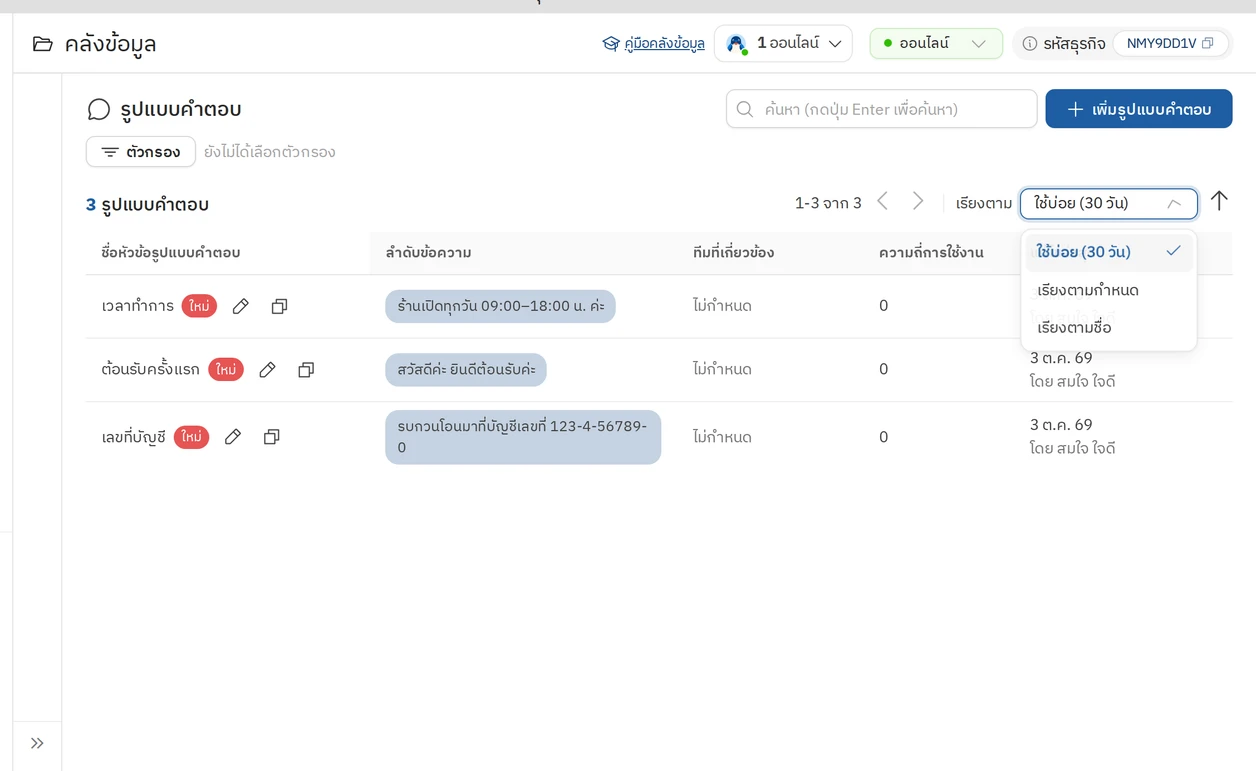Viewport: 1256px width, 771px height.
Task: Edit the เวลาทำการ reply template
Action: click(x=240, y=306)
